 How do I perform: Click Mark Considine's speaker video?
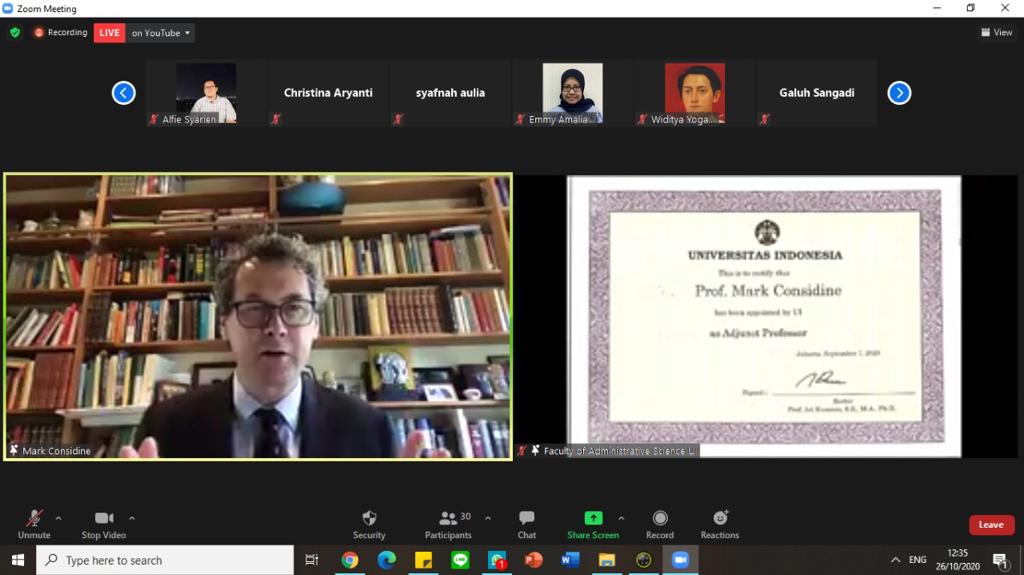258,317
